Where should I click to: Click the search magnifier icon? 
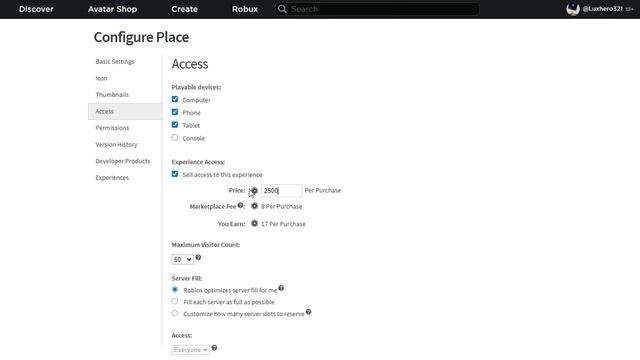coord(282,9)
